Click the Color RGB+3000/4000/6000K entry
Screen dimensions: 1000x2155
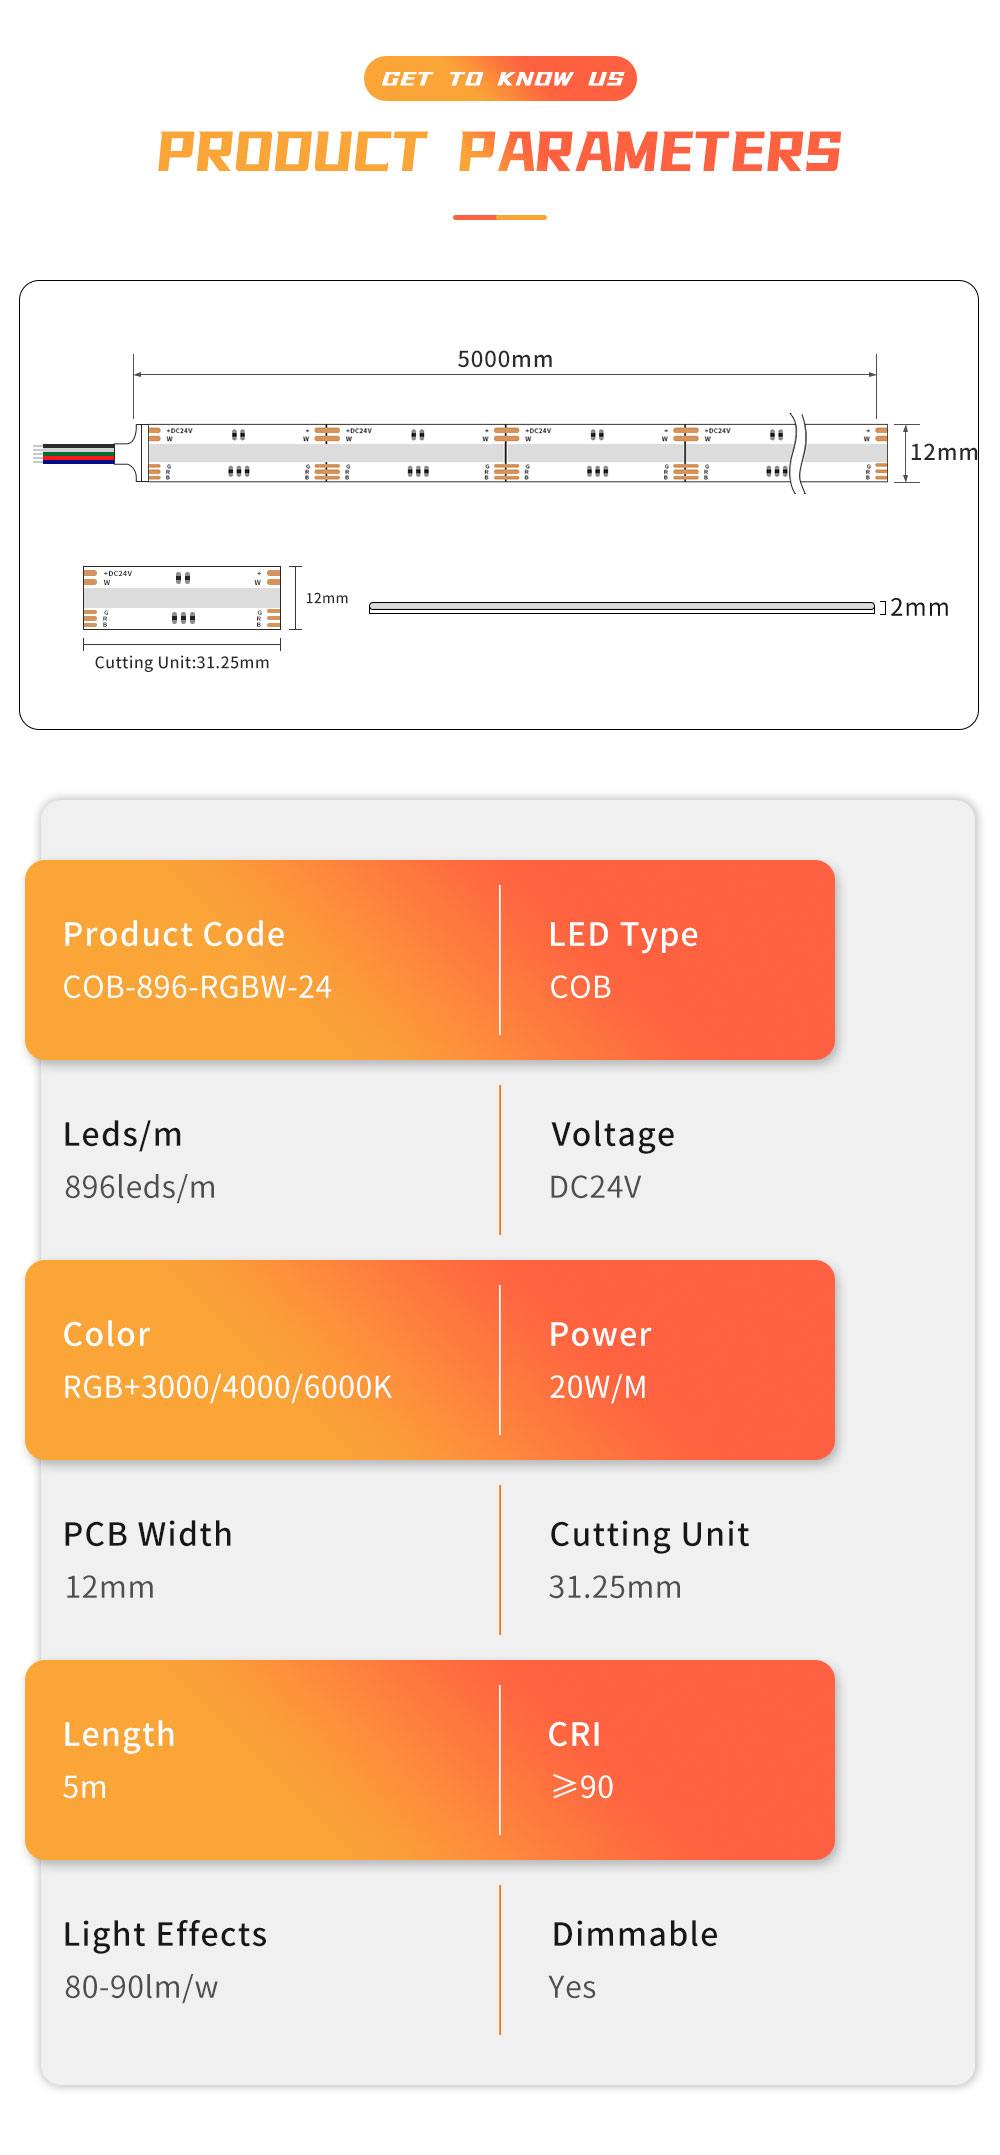point(228,1360)
